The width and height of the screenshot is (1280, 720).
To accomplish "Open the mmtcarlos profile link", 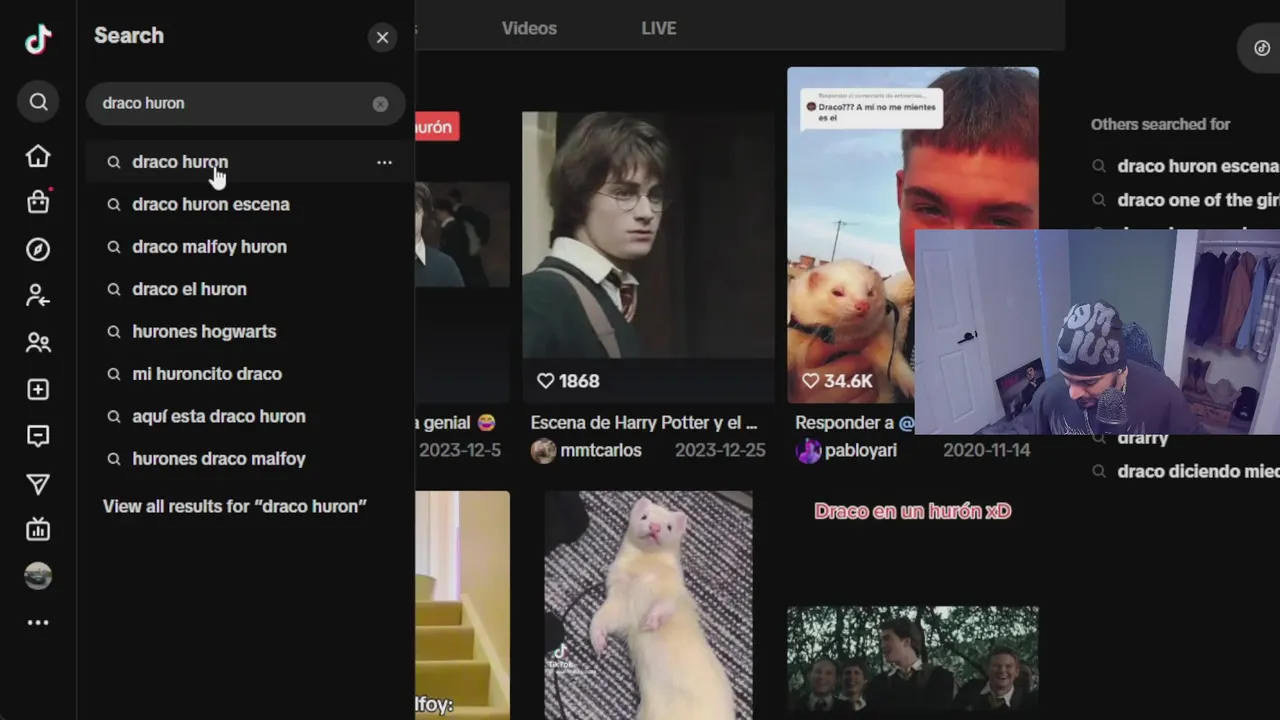I will point(601,451).
